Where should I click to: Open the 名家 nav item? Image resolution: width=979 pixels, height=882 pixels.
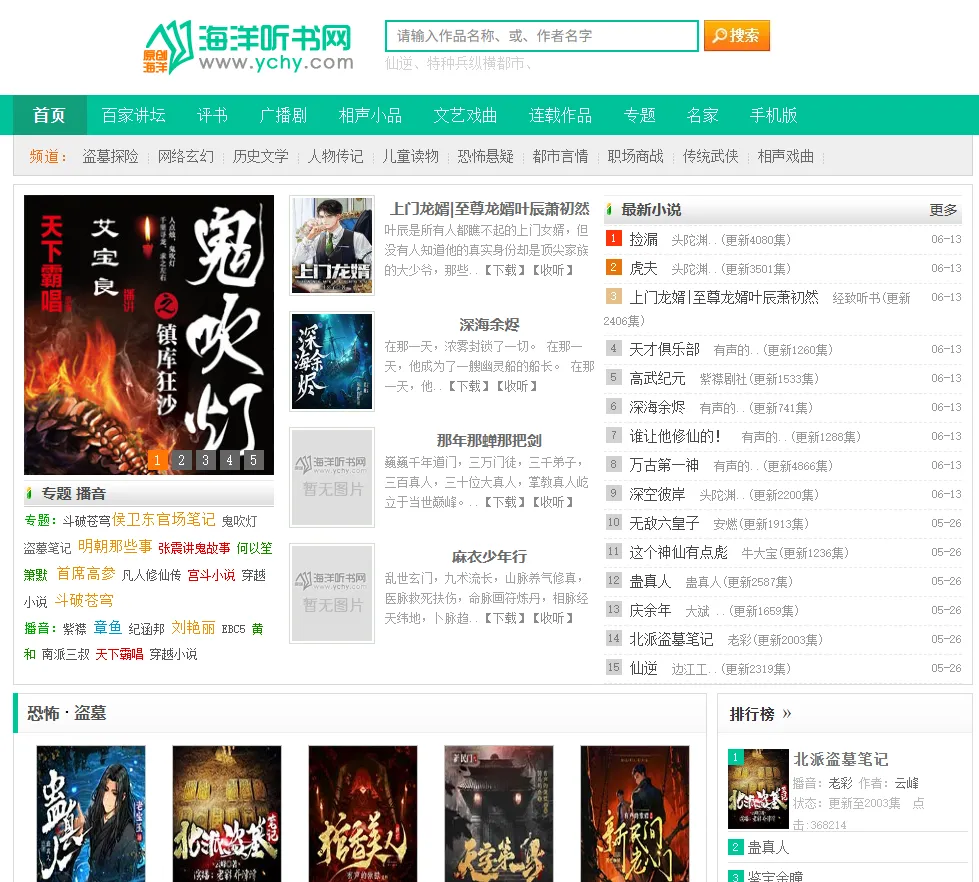[702, 115]
